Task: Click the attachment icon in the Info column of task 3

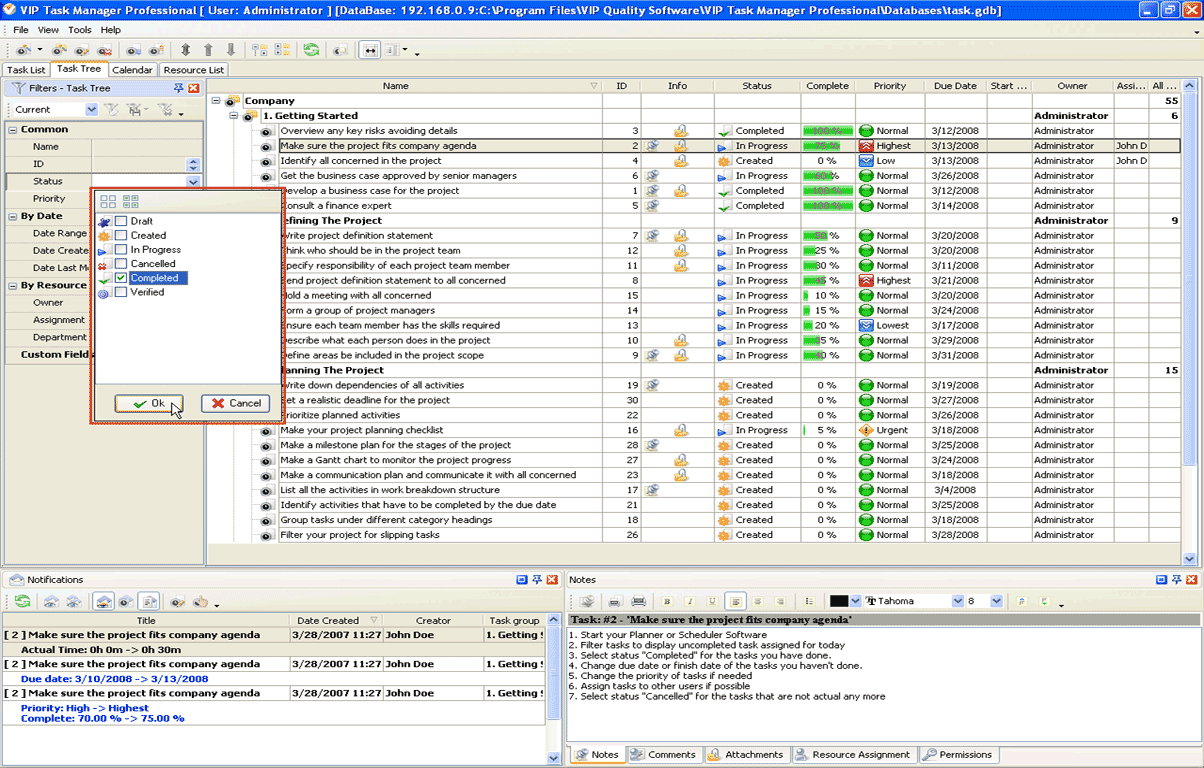Action: click(681, 131)
